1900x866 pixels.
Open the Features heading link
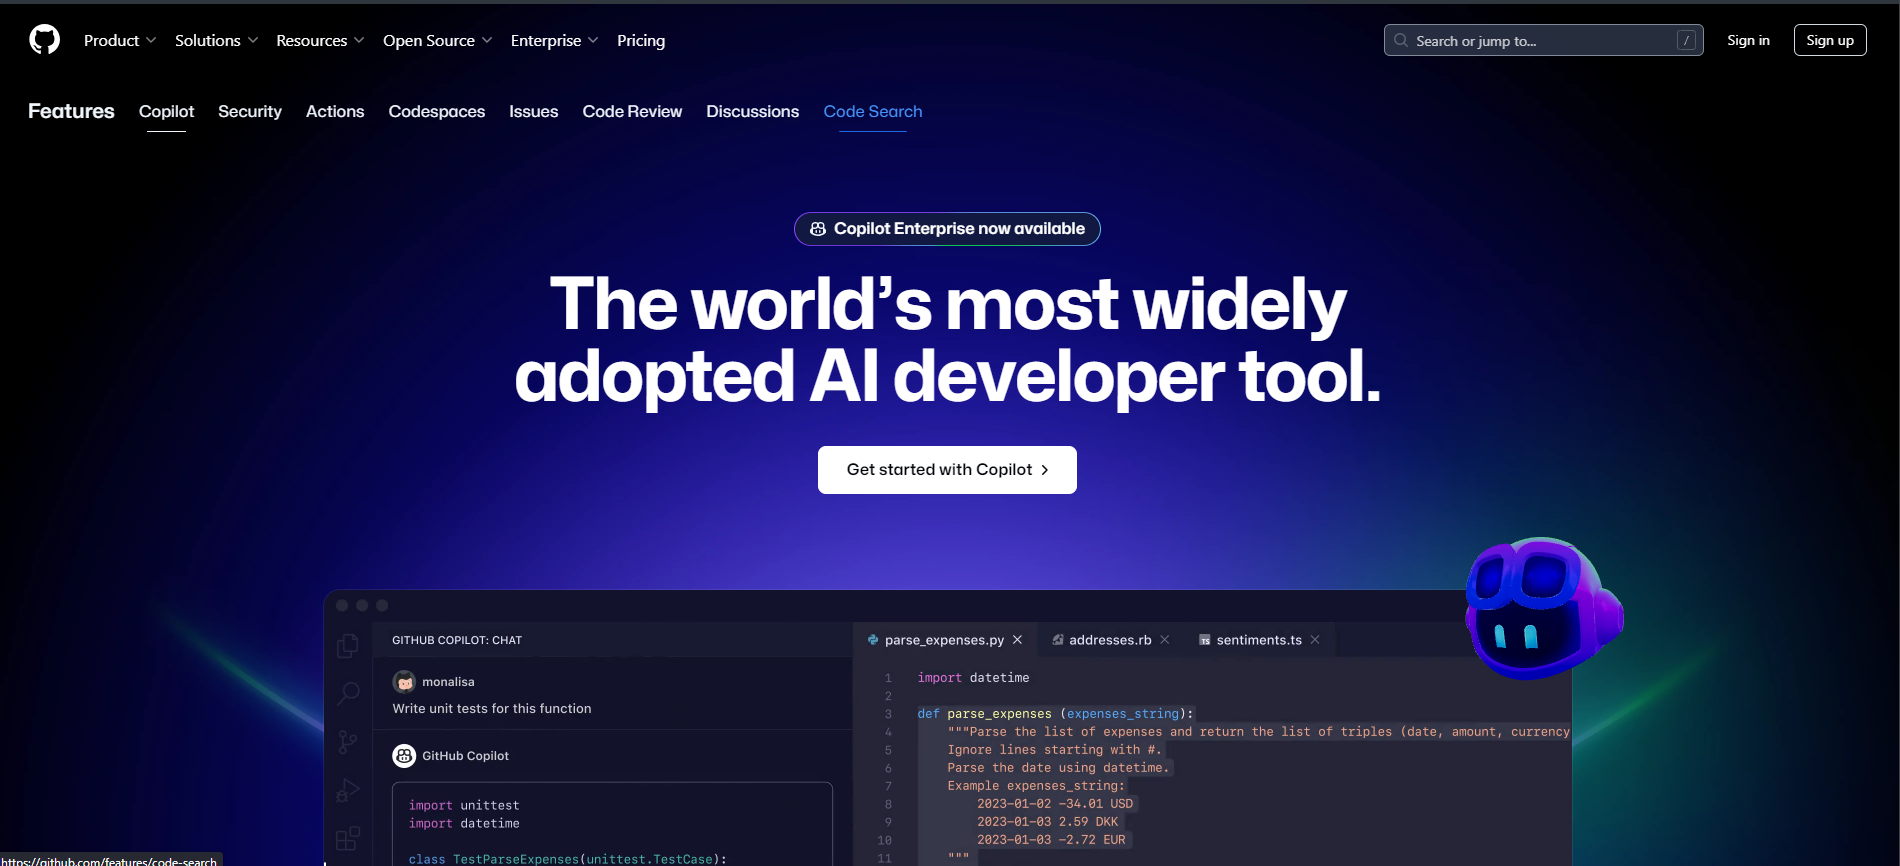pyautogui.click(x=71, y=111)
